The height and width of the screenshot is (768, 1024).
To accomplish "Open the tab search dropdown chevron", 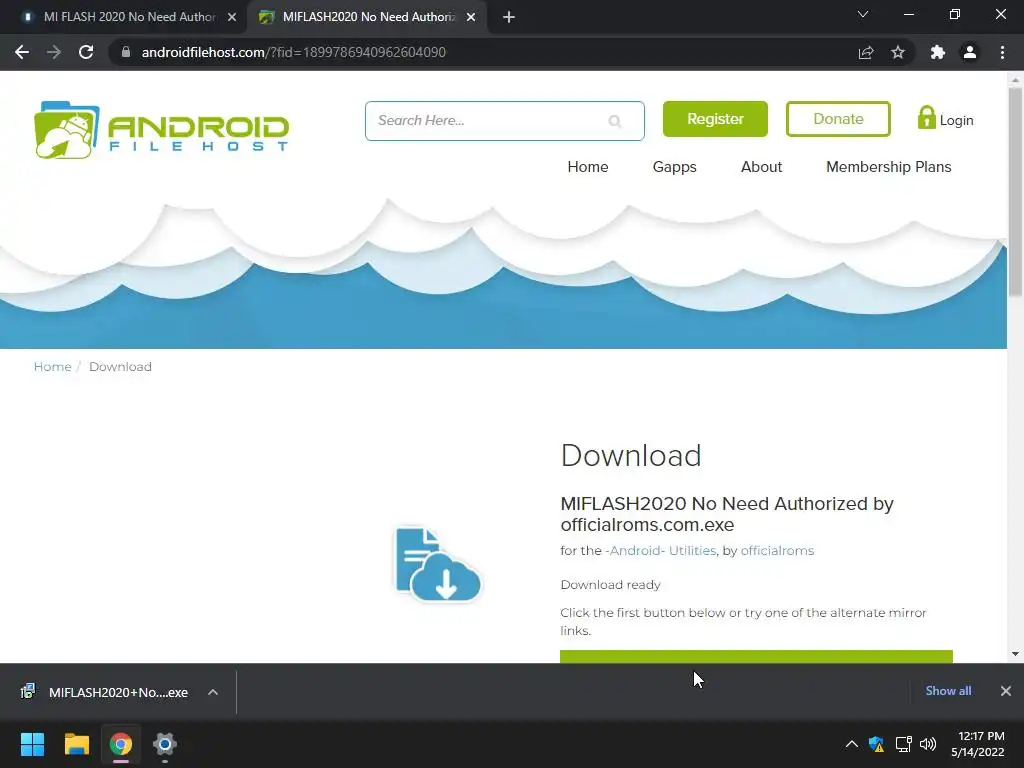I will 863,14.
